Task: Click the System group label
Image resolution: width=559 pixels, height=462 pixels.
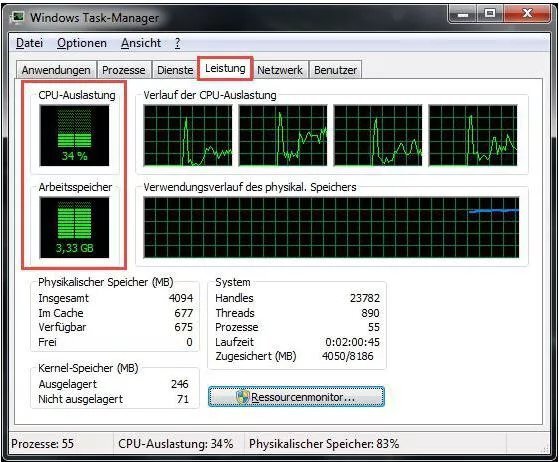Action: coord(233,282)
